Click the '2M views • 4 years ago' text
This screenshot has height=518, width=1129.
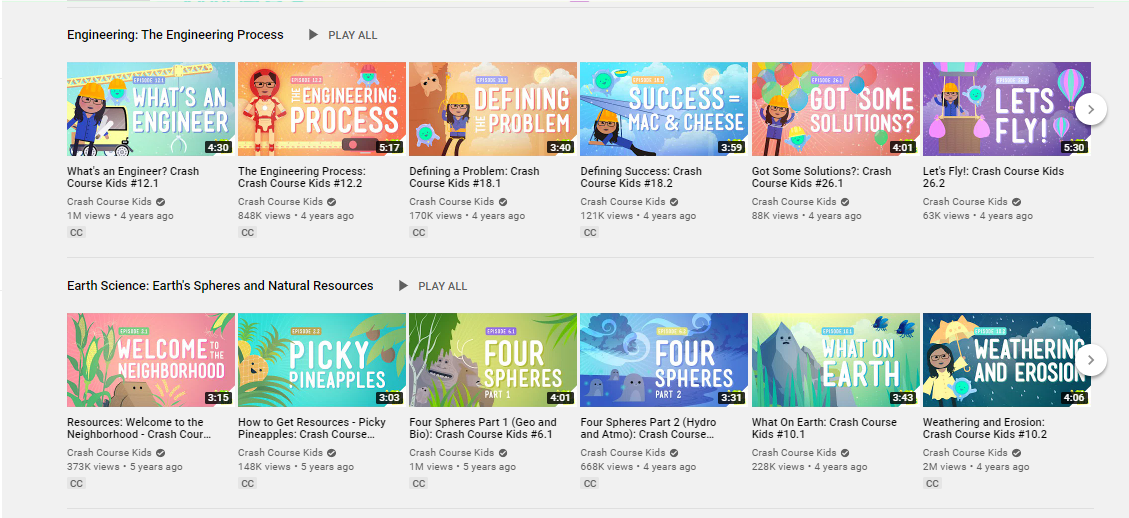pos(976,466)
